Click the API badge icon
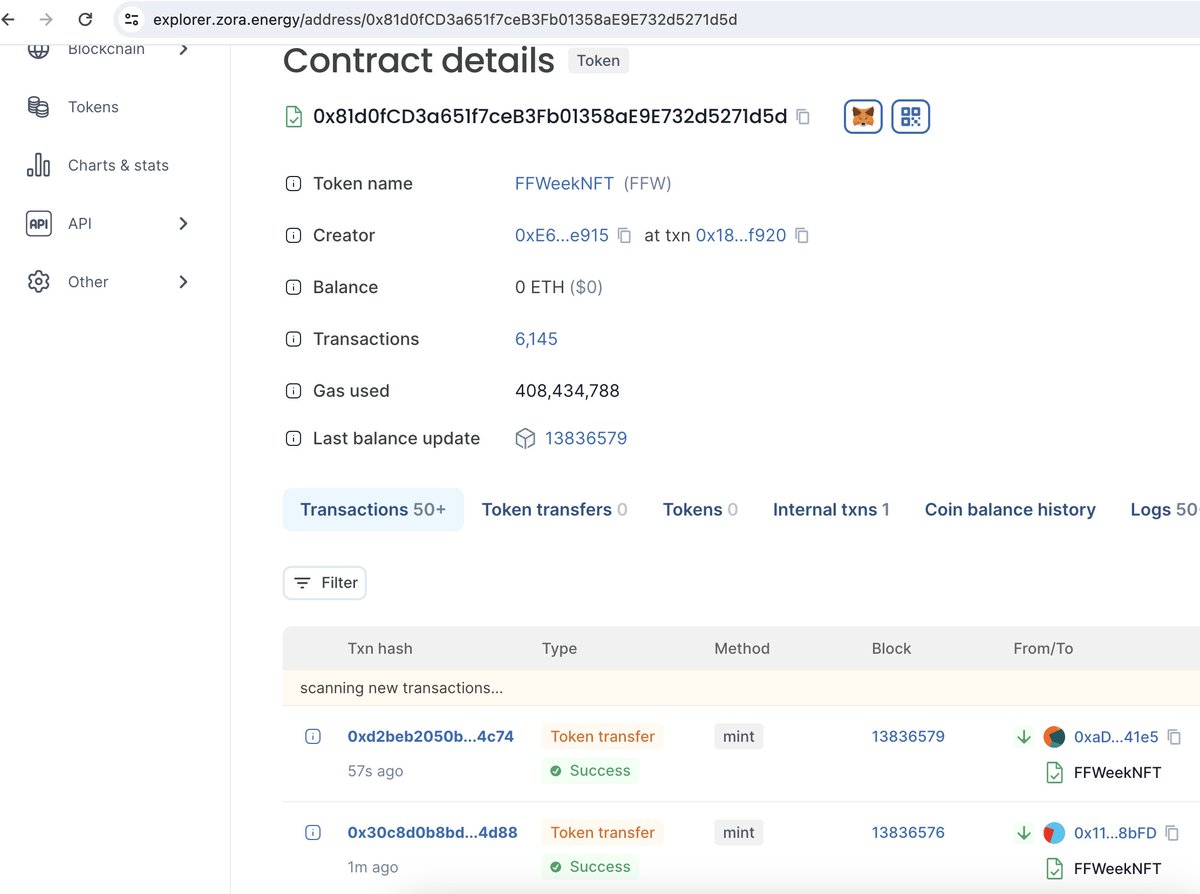The image size is (1200, 894). (x=38, y=224)
